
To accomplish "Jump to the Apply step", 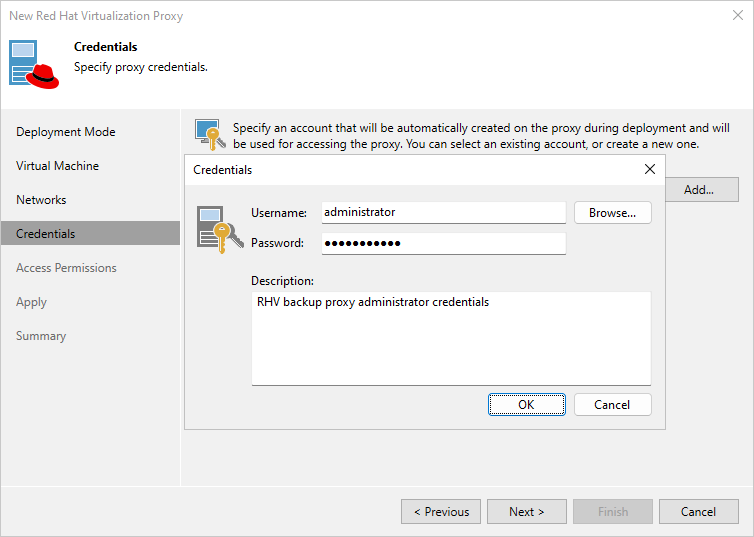I will 32,302.
